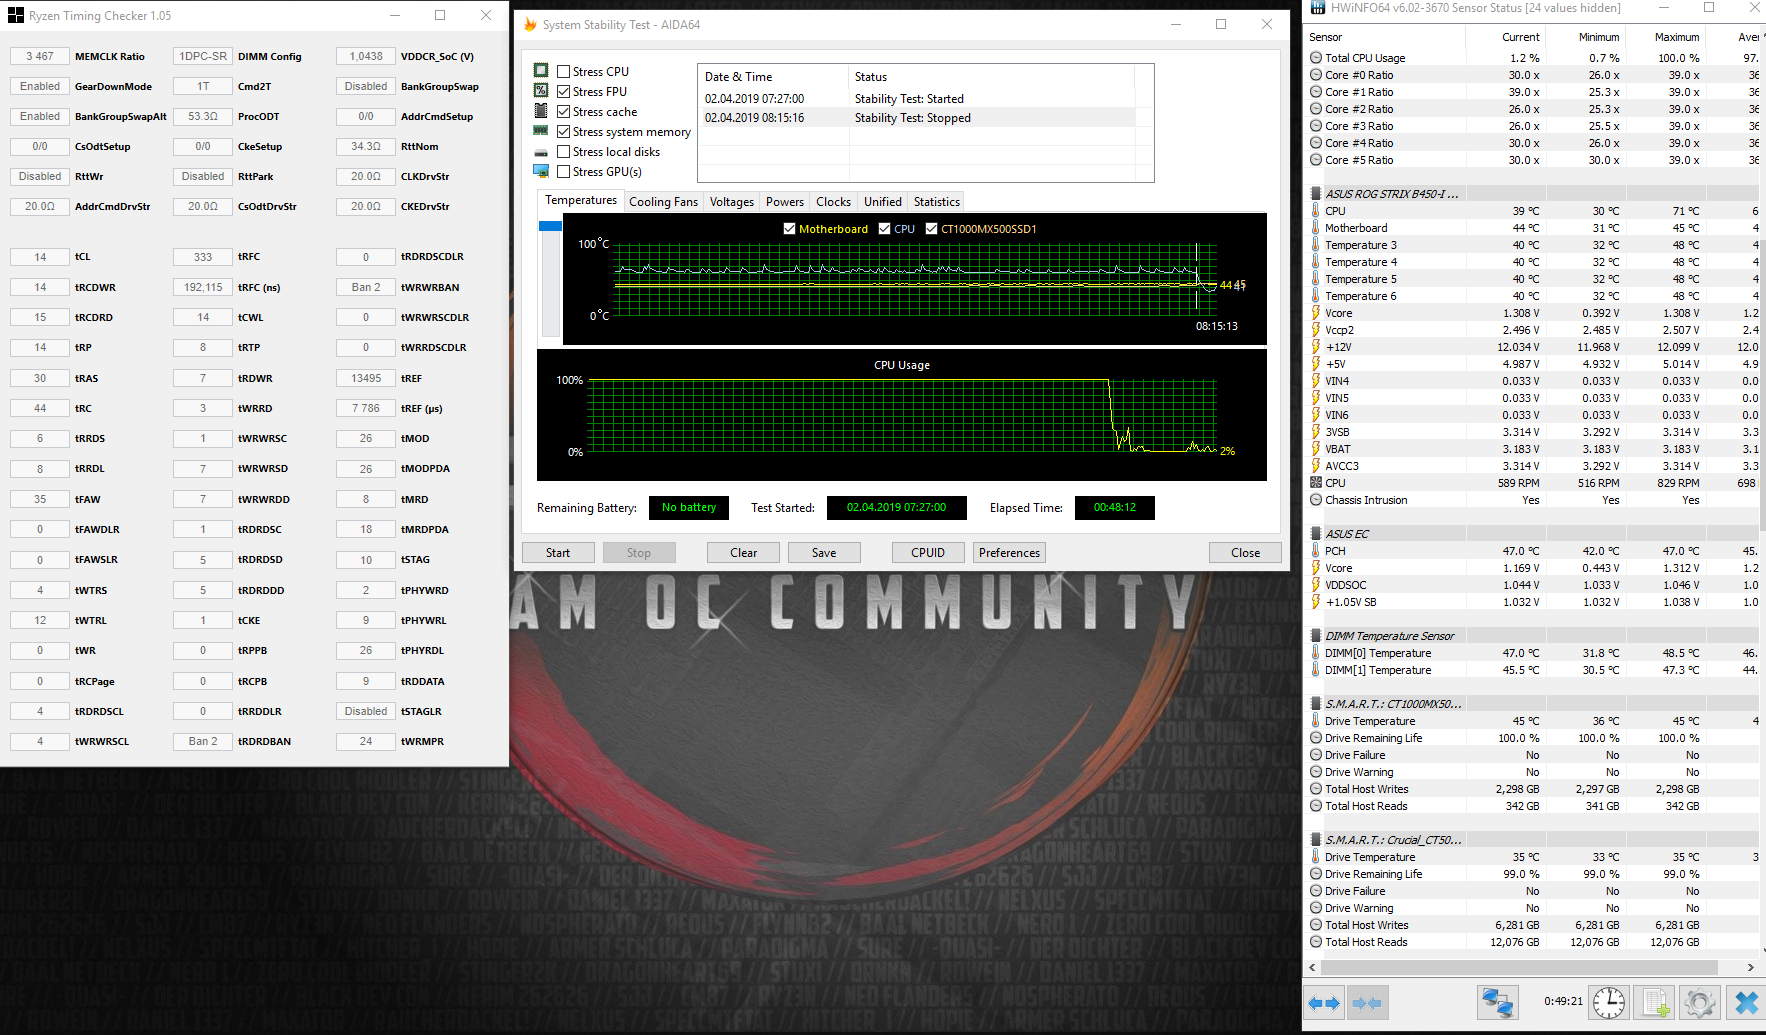
Task: Start logging with the sheet-plus icon
Action: pyautogui.click(x=1655, y=1002)
